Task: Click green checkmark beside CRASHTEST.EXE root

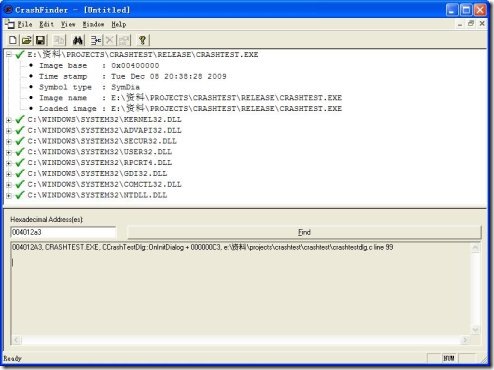Action: (20, 54)
